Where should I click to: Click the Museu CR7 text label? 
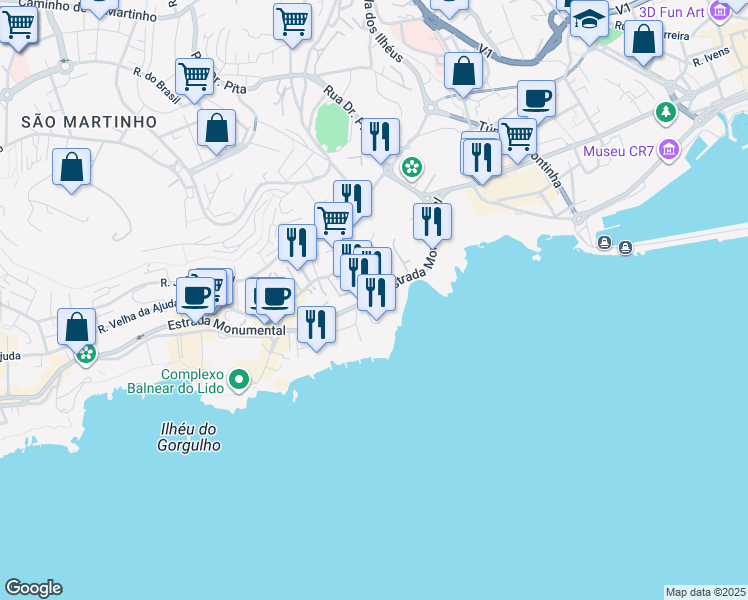pyautogui.click(x=618, y=153)
